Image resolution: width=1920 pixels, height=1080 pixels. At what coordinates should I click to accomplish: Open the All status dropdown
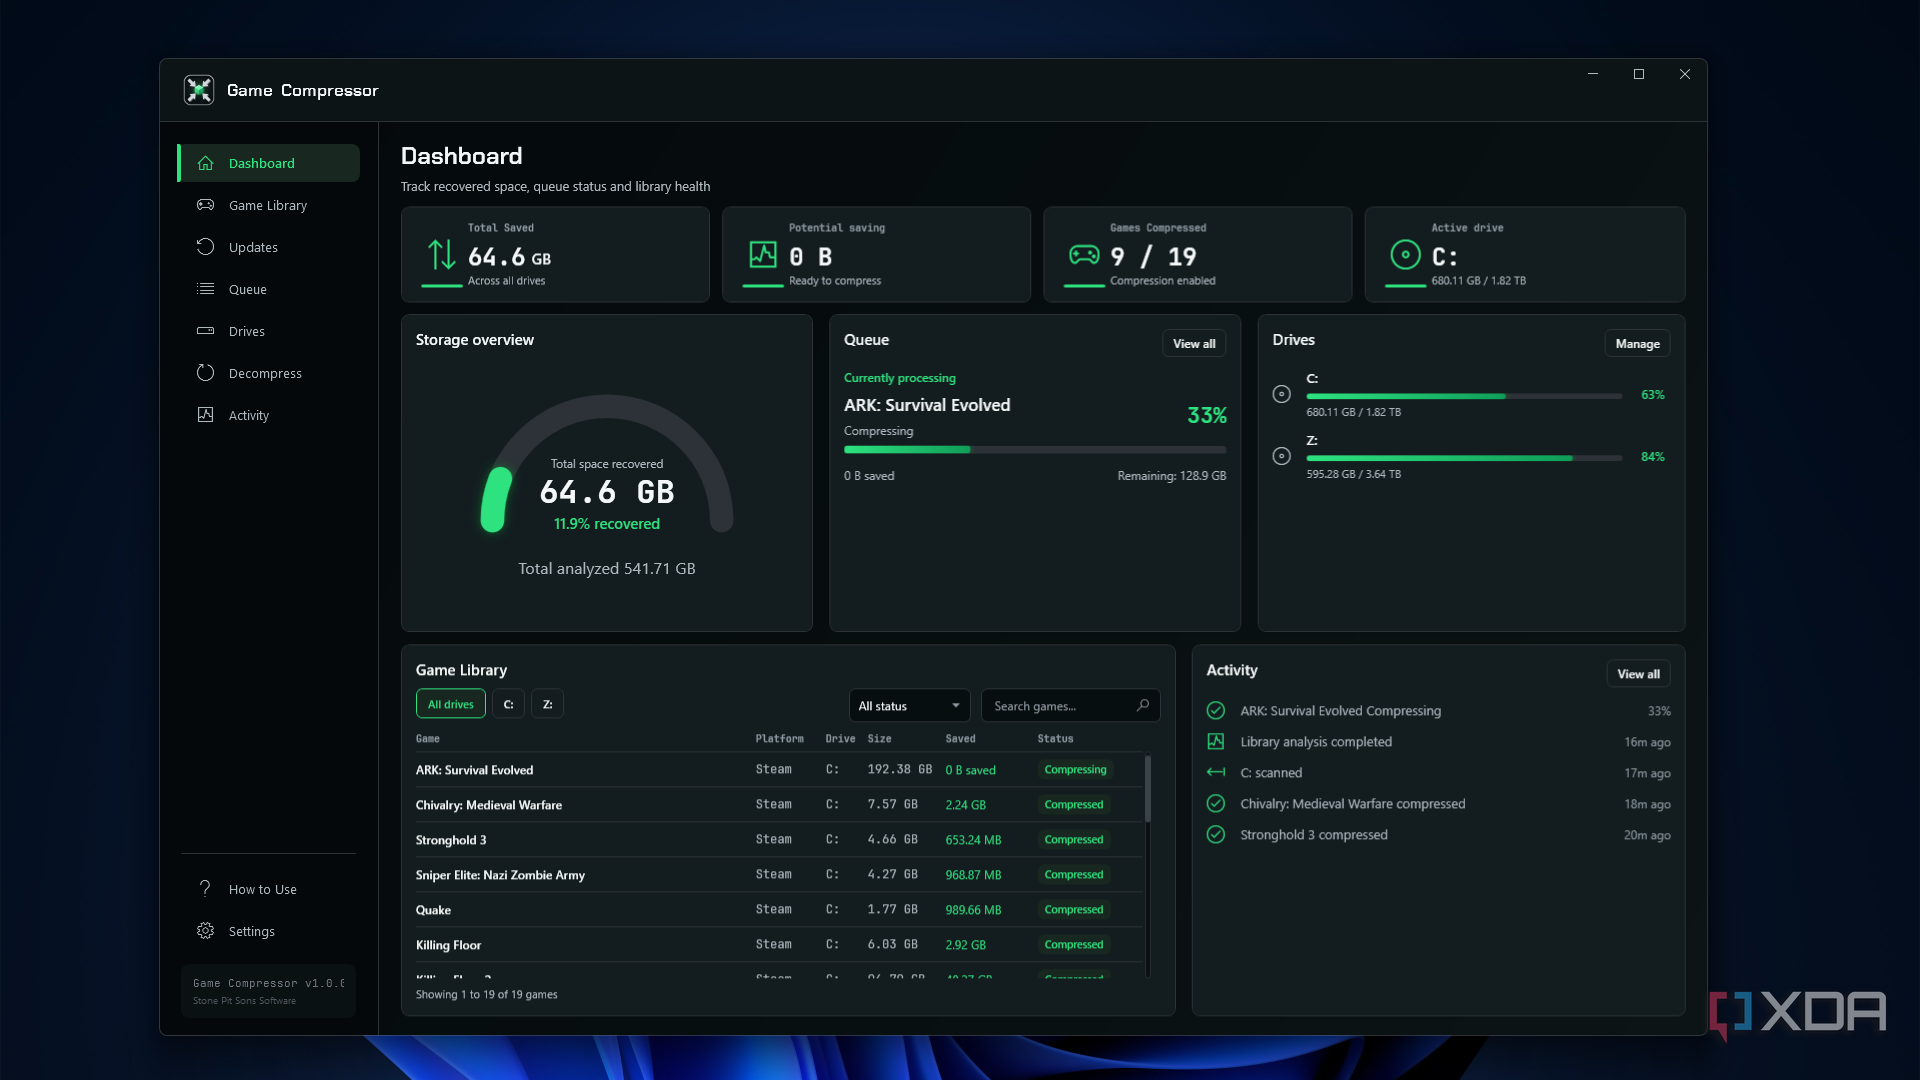pos(909,705)
